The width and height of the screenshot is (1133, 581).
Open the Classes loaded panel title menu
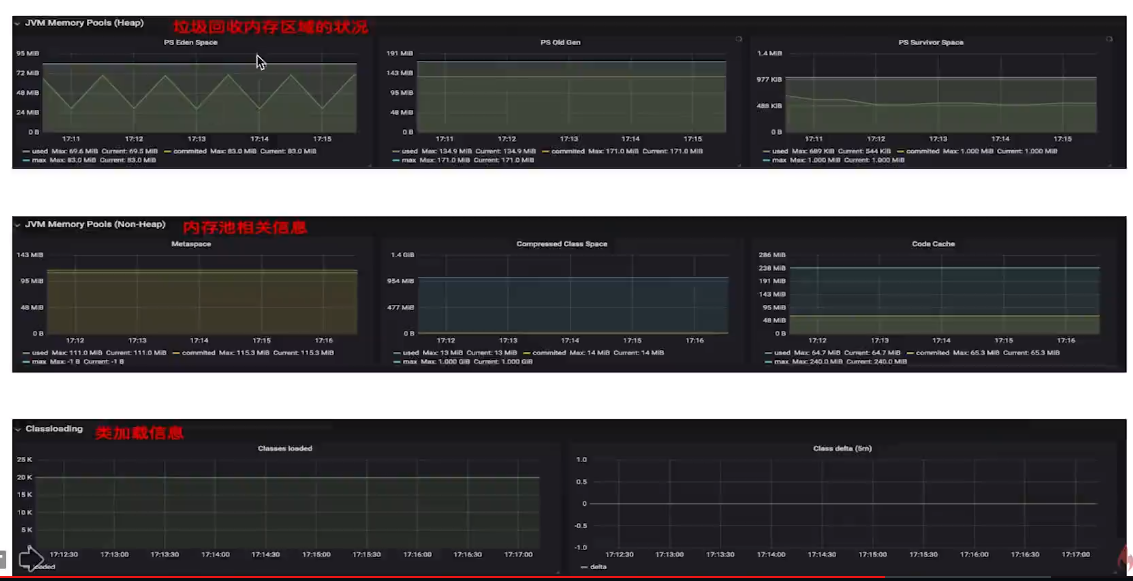click(x=285, y=449)
